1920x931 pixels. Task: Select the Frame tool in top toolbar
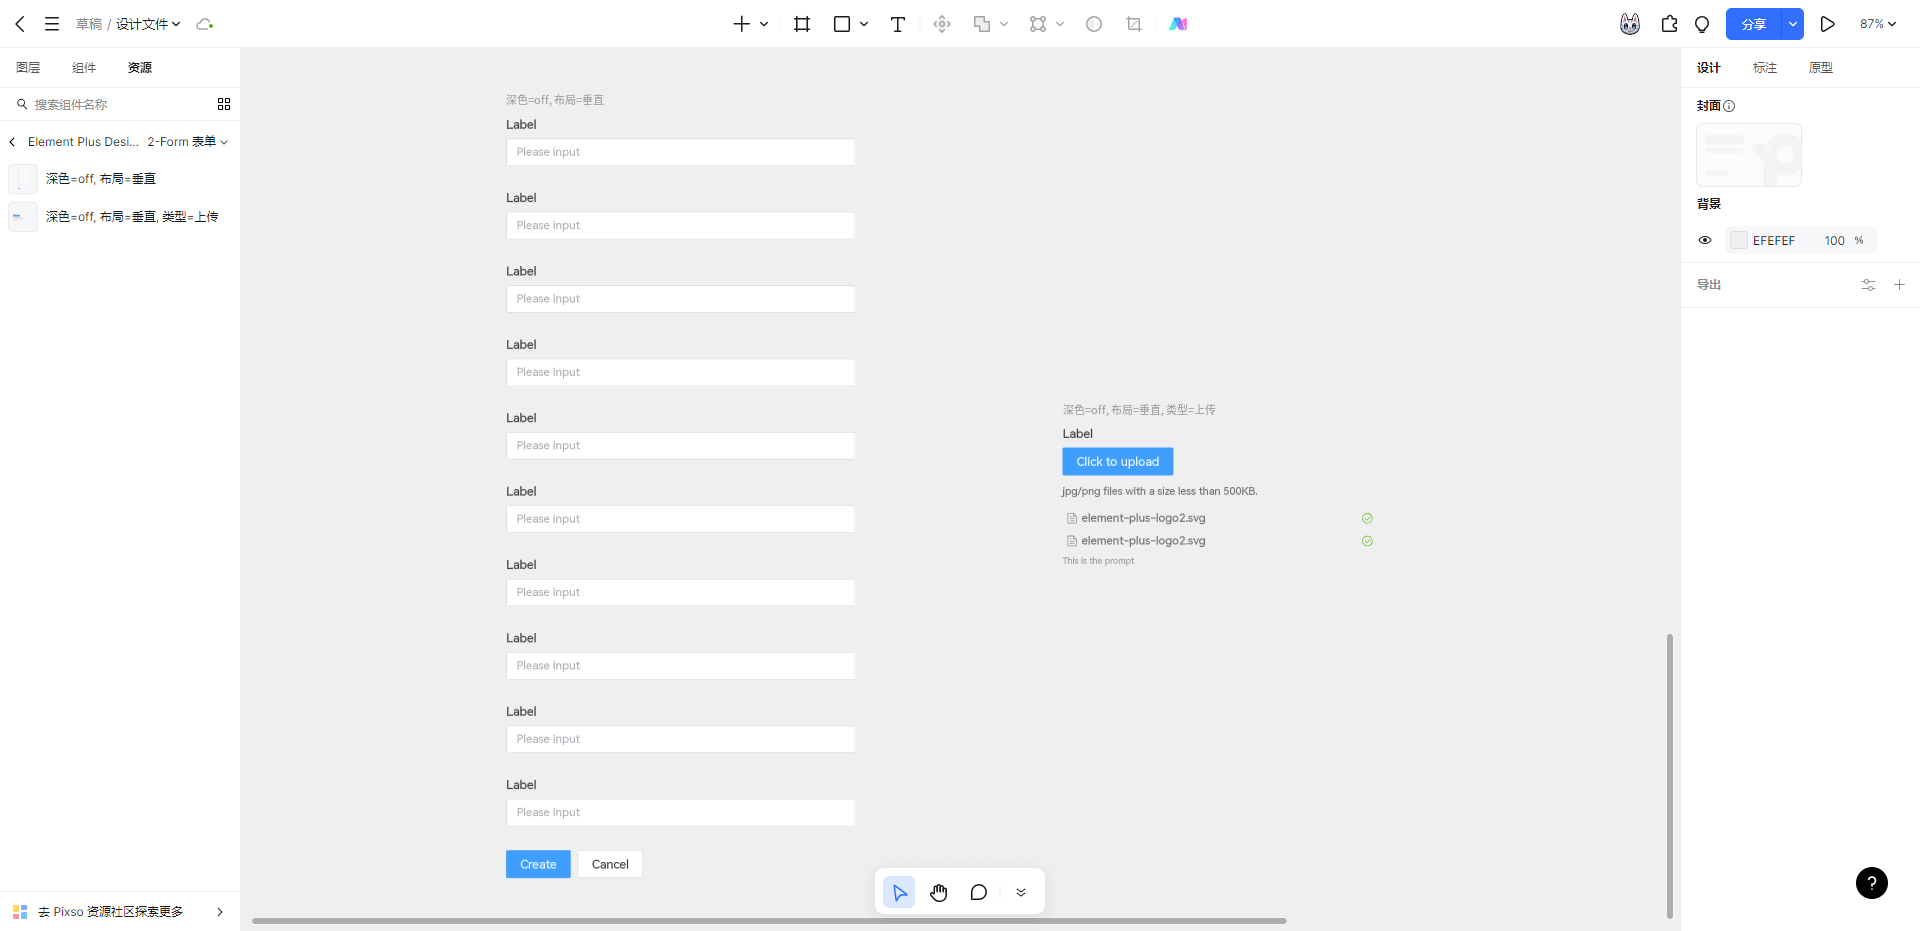(x=801, y=24)
